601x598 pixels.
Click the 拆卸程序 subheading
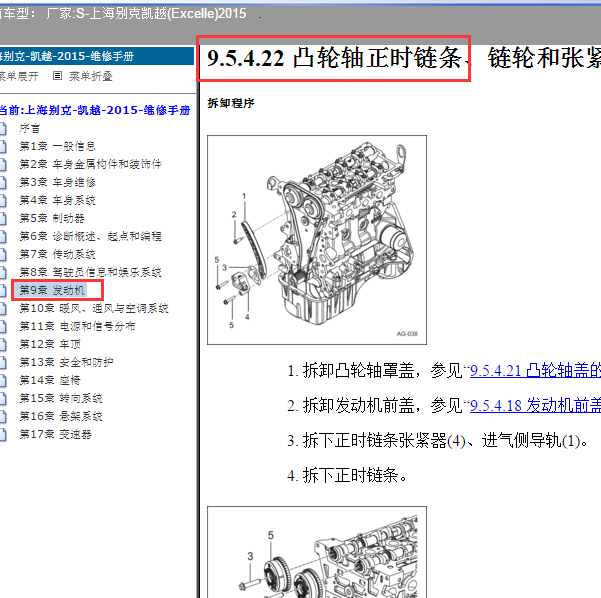pyautogui.click(x=231, y=103)
